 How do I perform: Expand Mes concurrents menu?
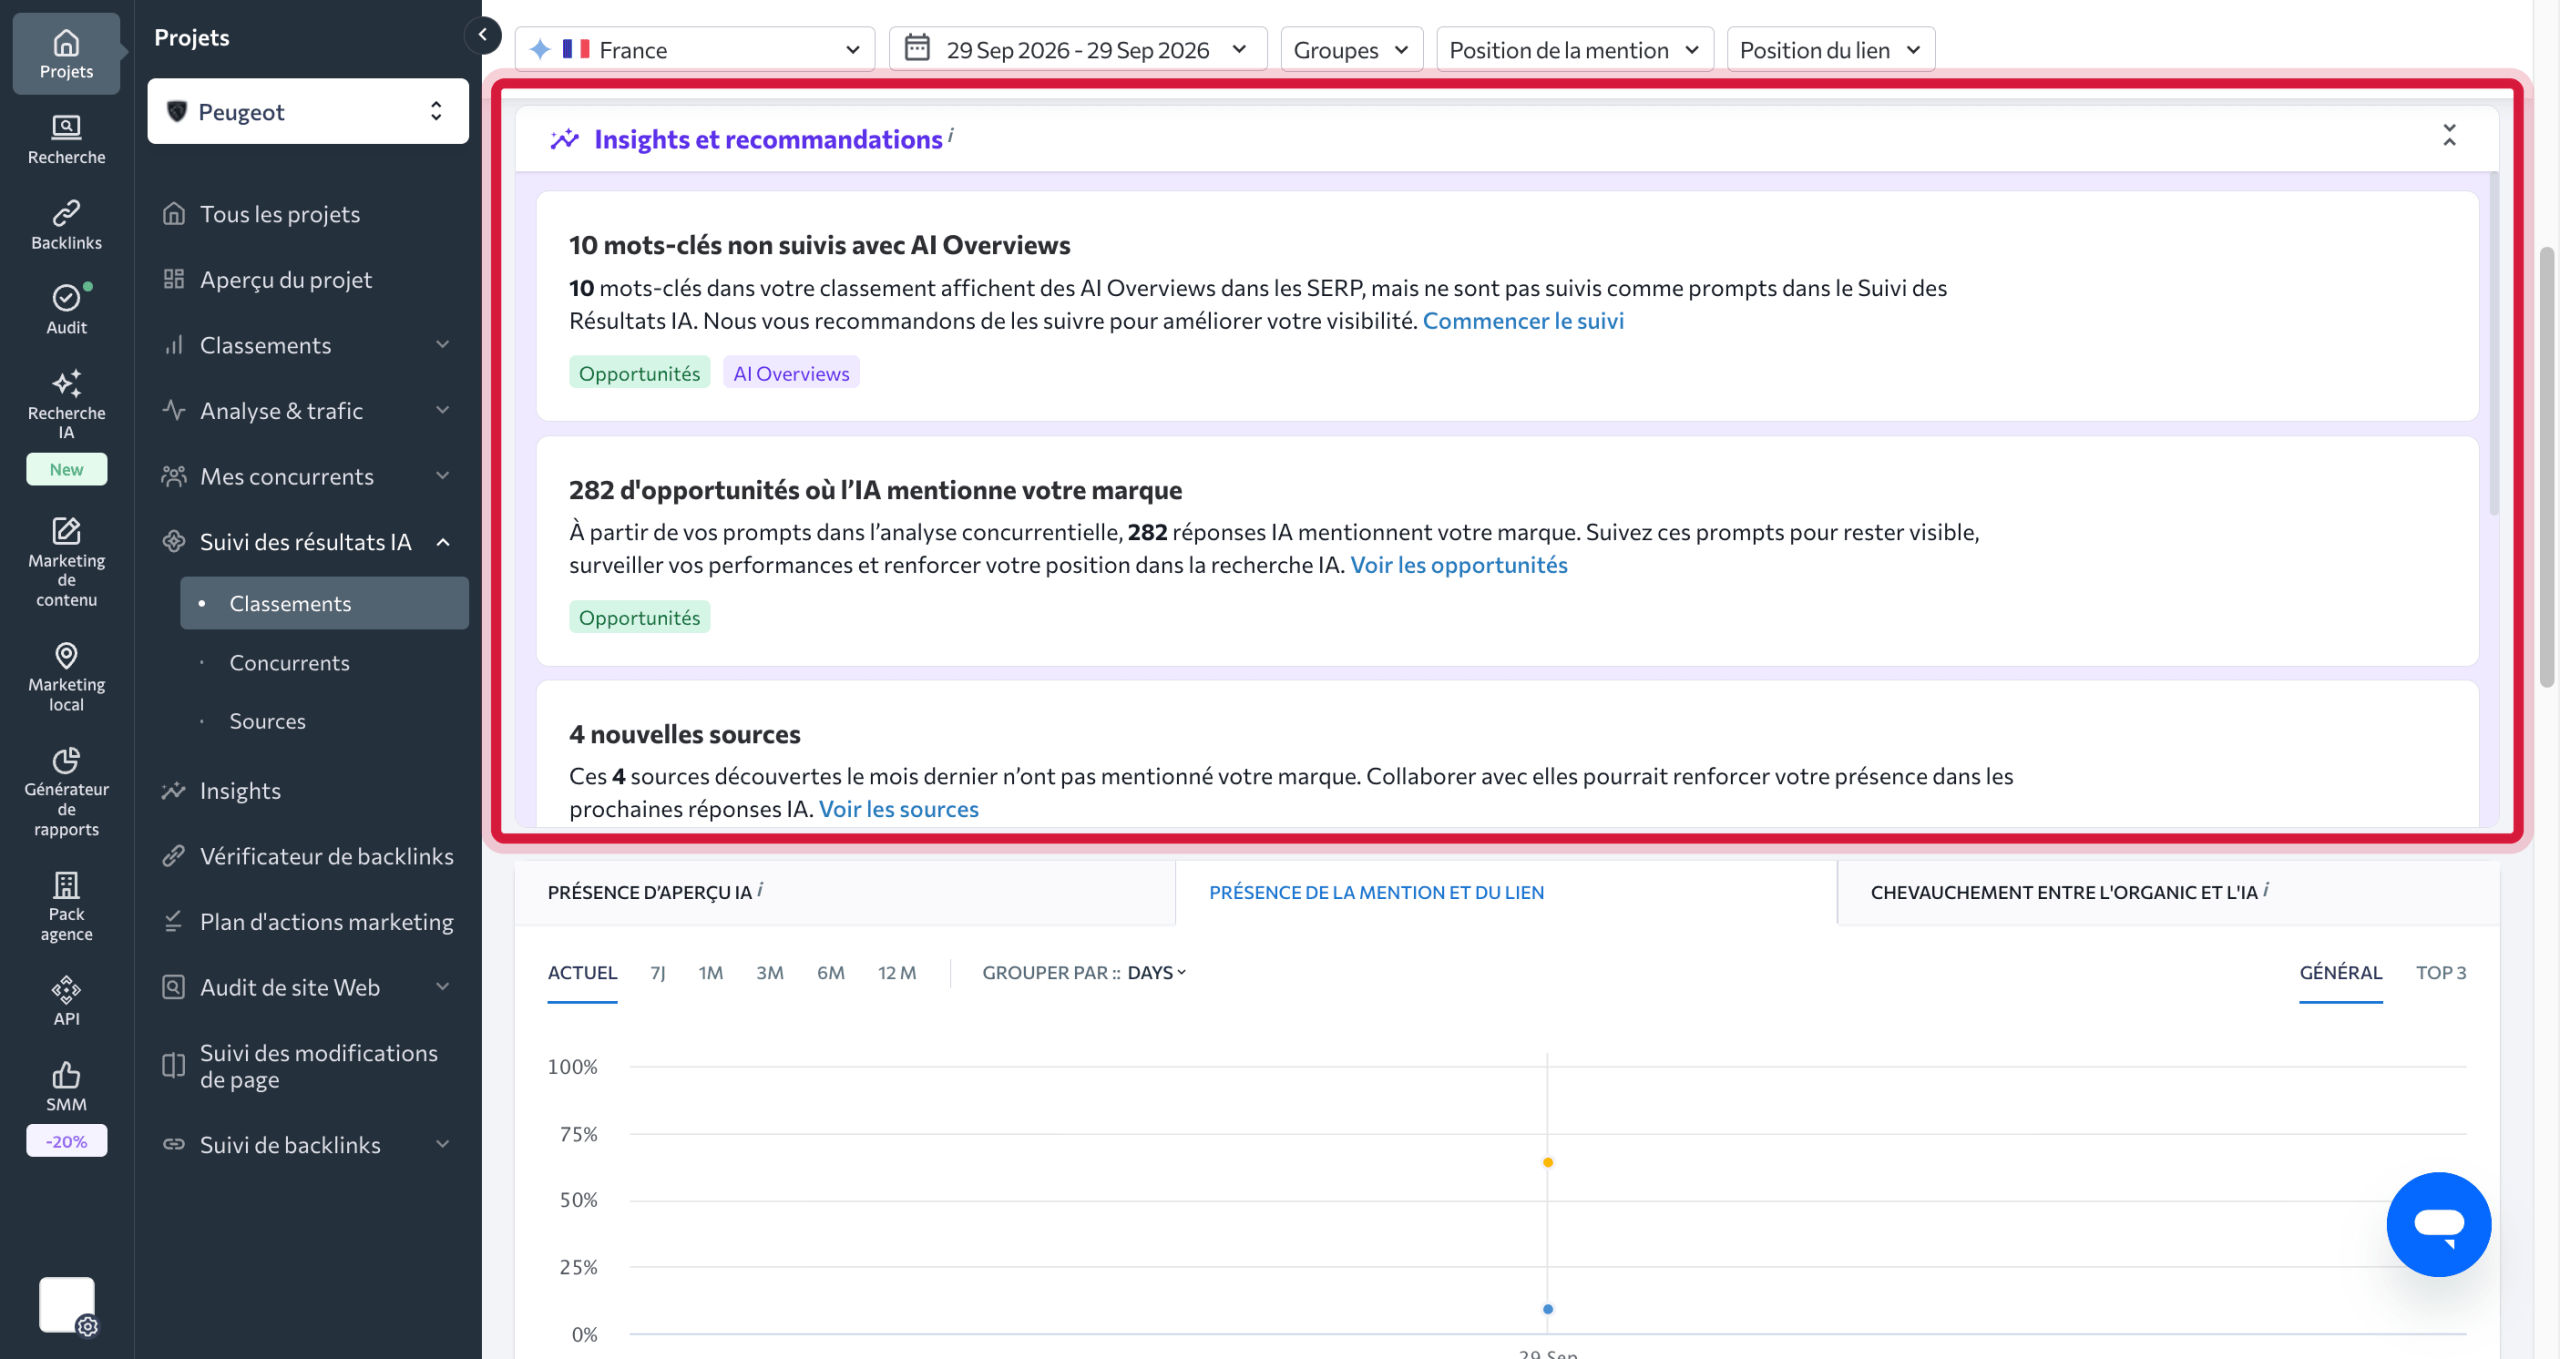click(443, 476)
